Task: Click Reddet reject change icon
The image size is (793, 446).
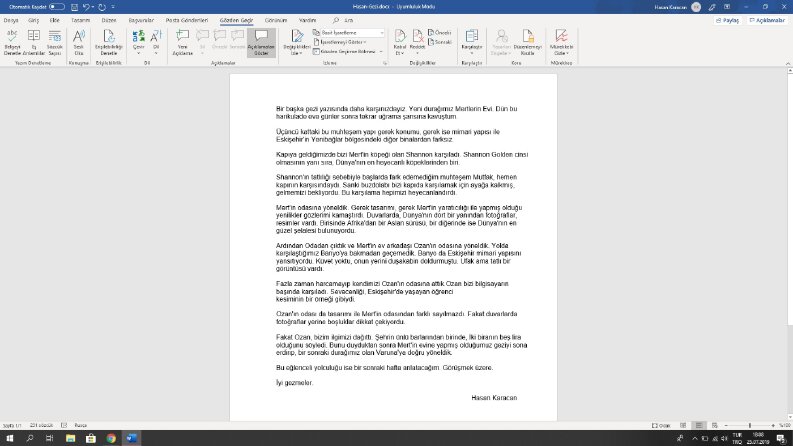Action: (x=417, y=42)
